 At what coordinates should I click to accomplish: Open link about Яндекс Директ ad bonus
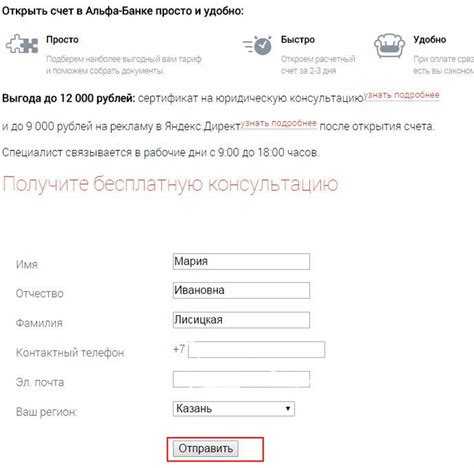pyautogui.click(x=279, y=123)
